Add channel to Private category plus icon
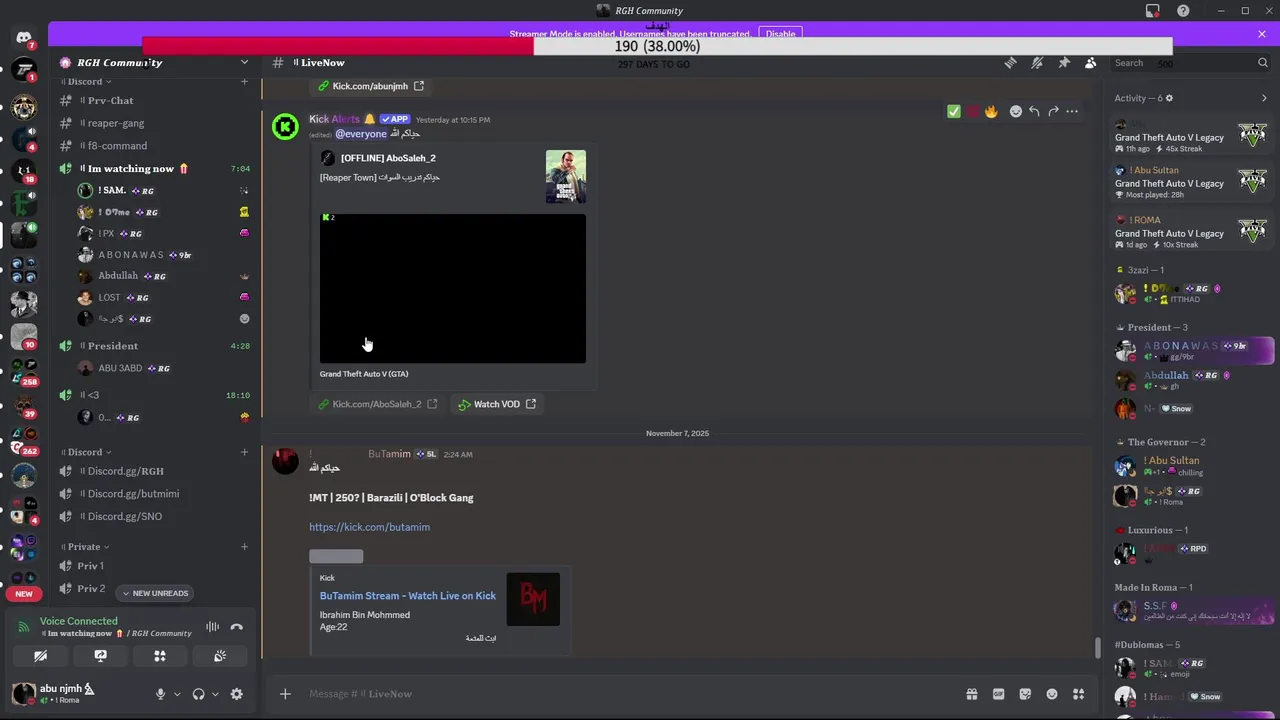This screenshot has width=1280, height=720. point(244,547)
